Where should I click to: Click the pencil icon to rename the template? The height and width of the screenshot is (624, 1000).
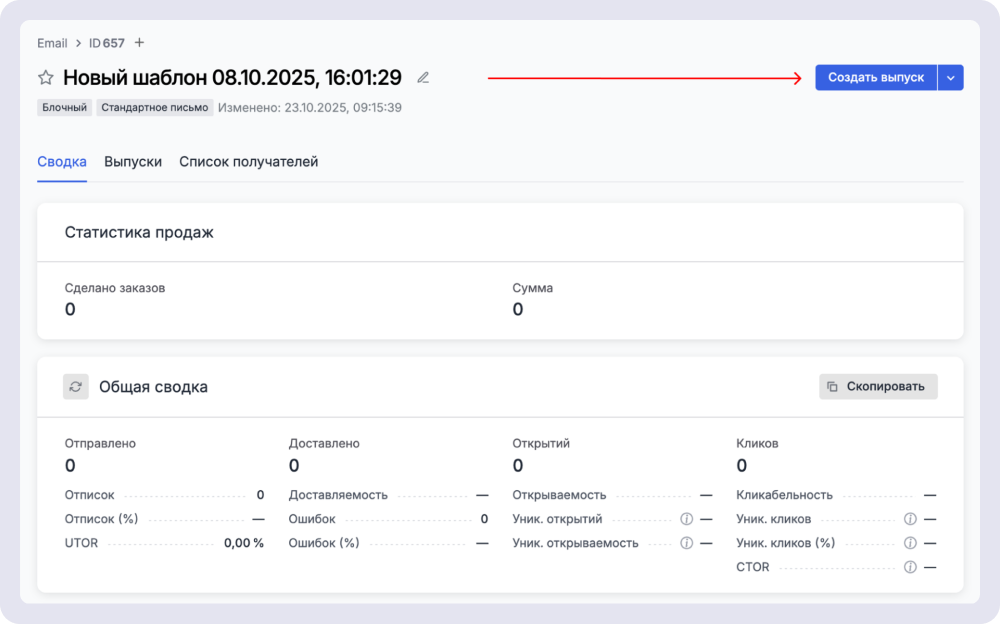pos(423,78)
